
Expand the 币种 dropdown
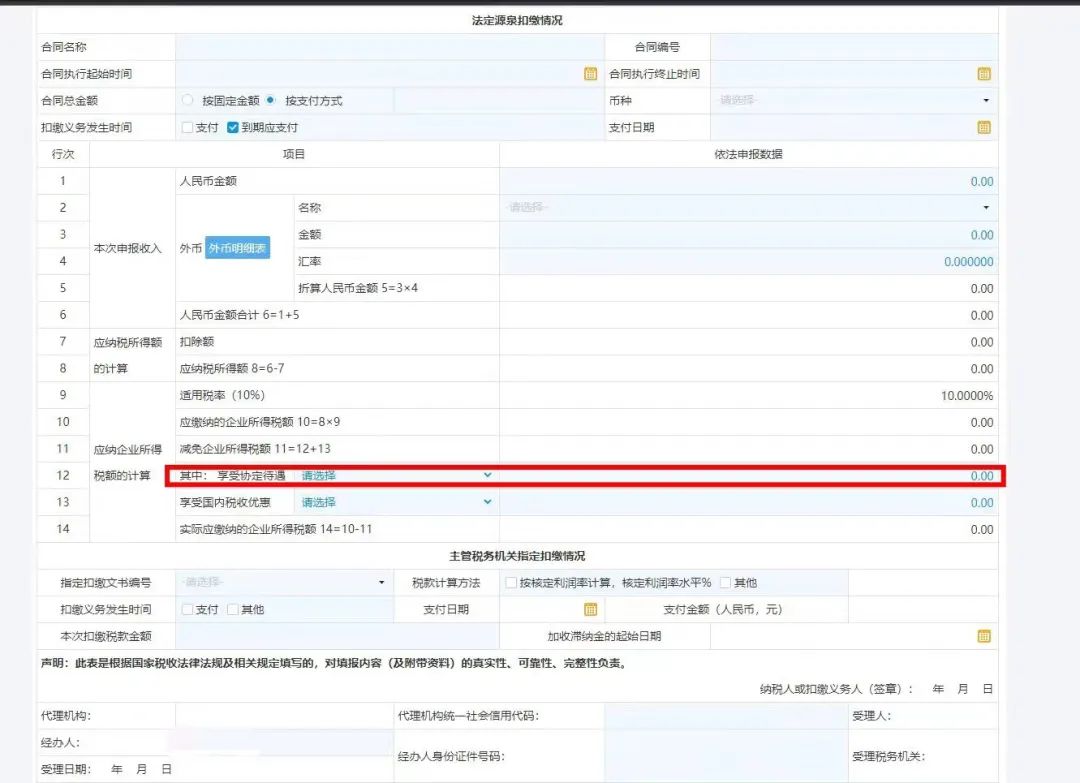(x=853, y=101)
